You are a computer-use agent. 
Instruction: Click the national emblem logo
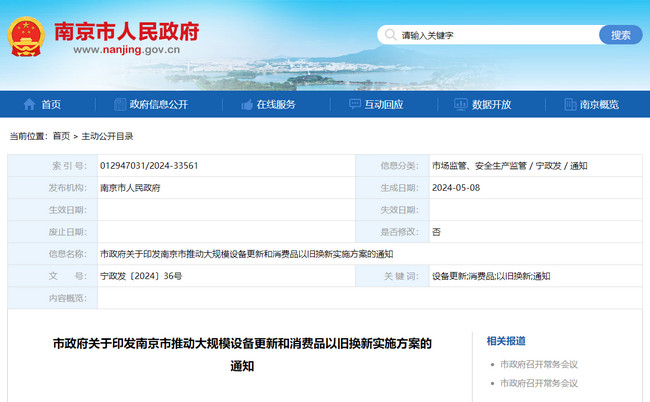(x=26, y=36)
